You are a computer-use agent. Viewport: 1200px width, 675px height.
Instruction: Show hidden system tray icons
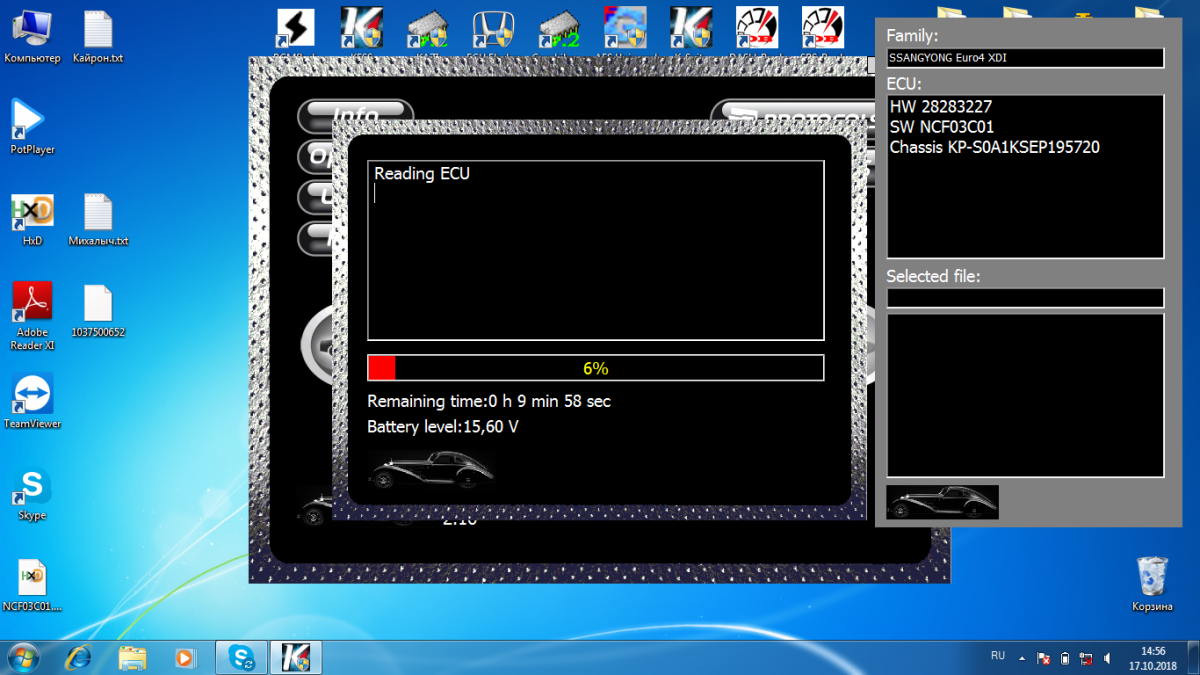1022,658
